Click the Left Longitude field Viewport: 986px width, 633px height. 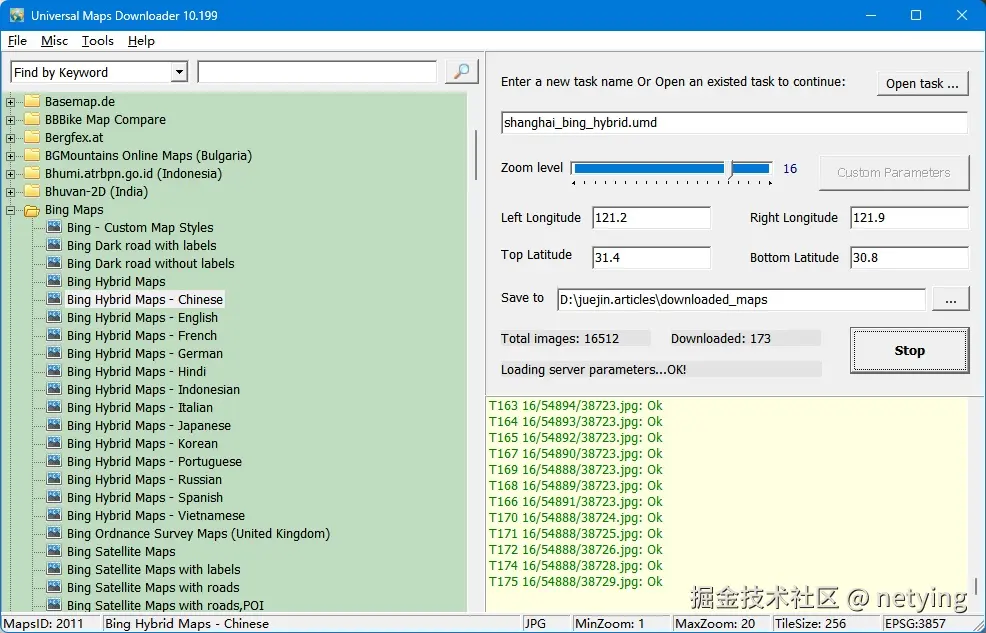(x=651, y=217)
